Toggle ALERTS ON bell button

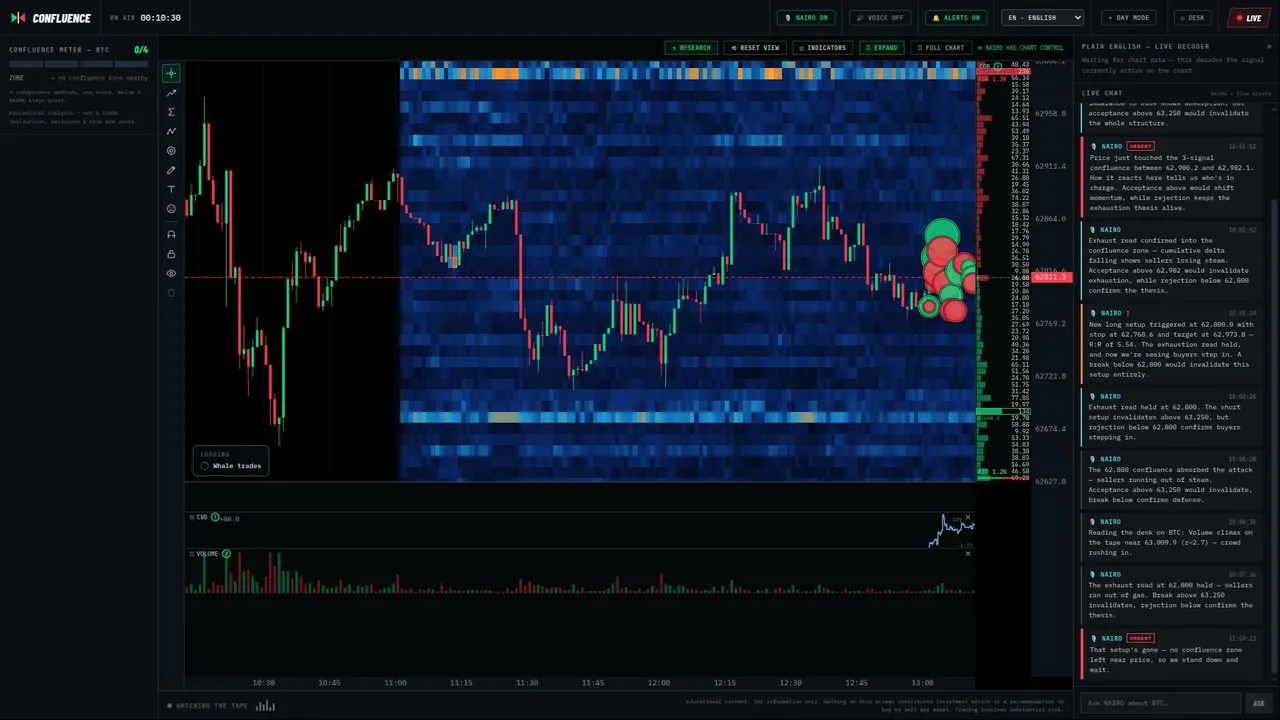point(956,18)
